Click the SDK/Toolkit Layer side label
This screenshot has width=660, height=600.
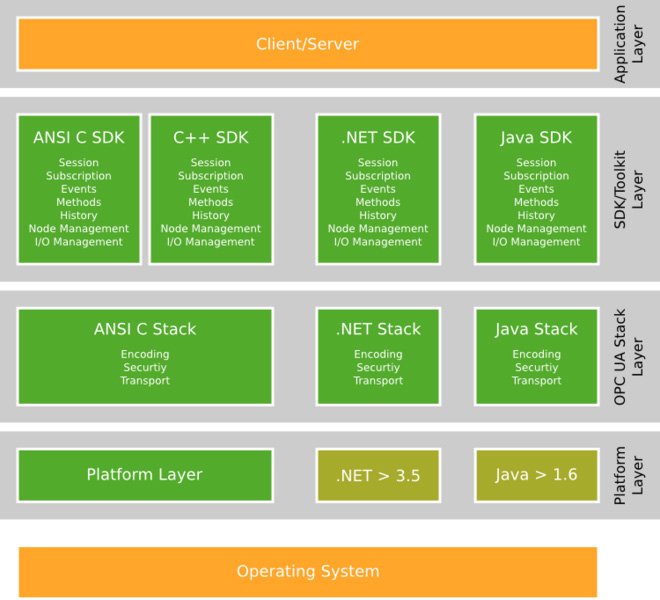click(628, 189)
